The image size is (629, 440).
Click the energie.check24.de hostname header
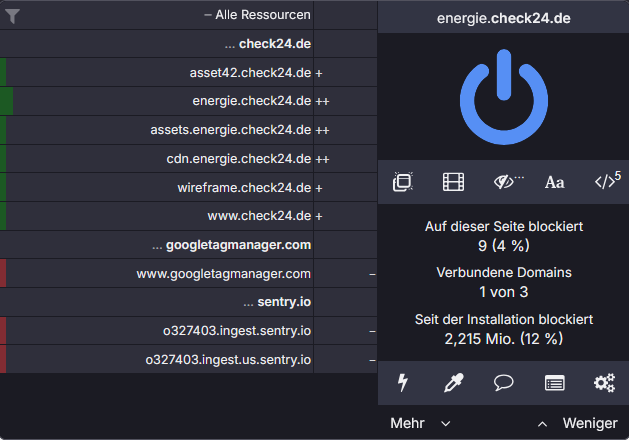click(503, 18)
